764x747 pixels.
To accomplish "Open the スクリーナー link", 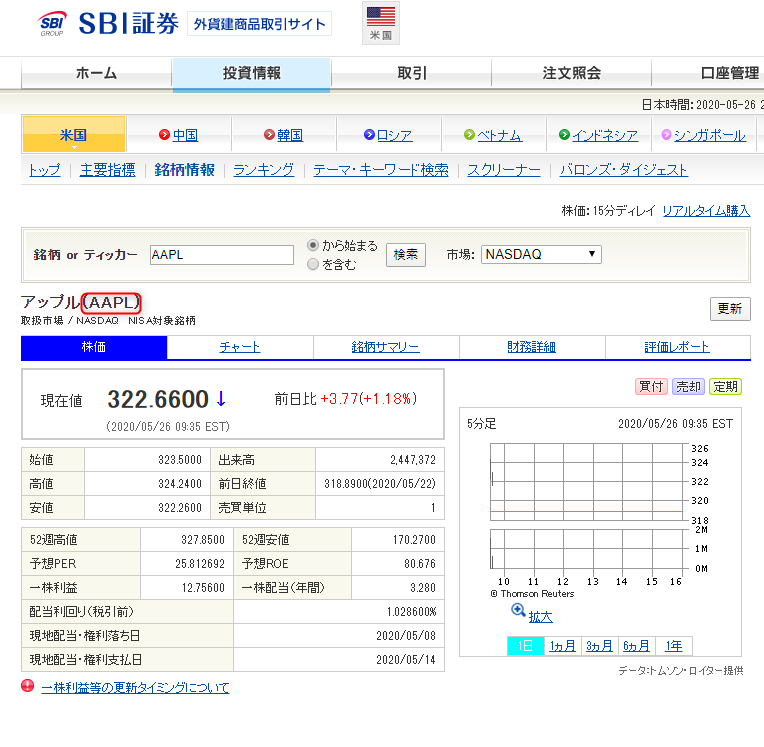I will click(504, 170).
